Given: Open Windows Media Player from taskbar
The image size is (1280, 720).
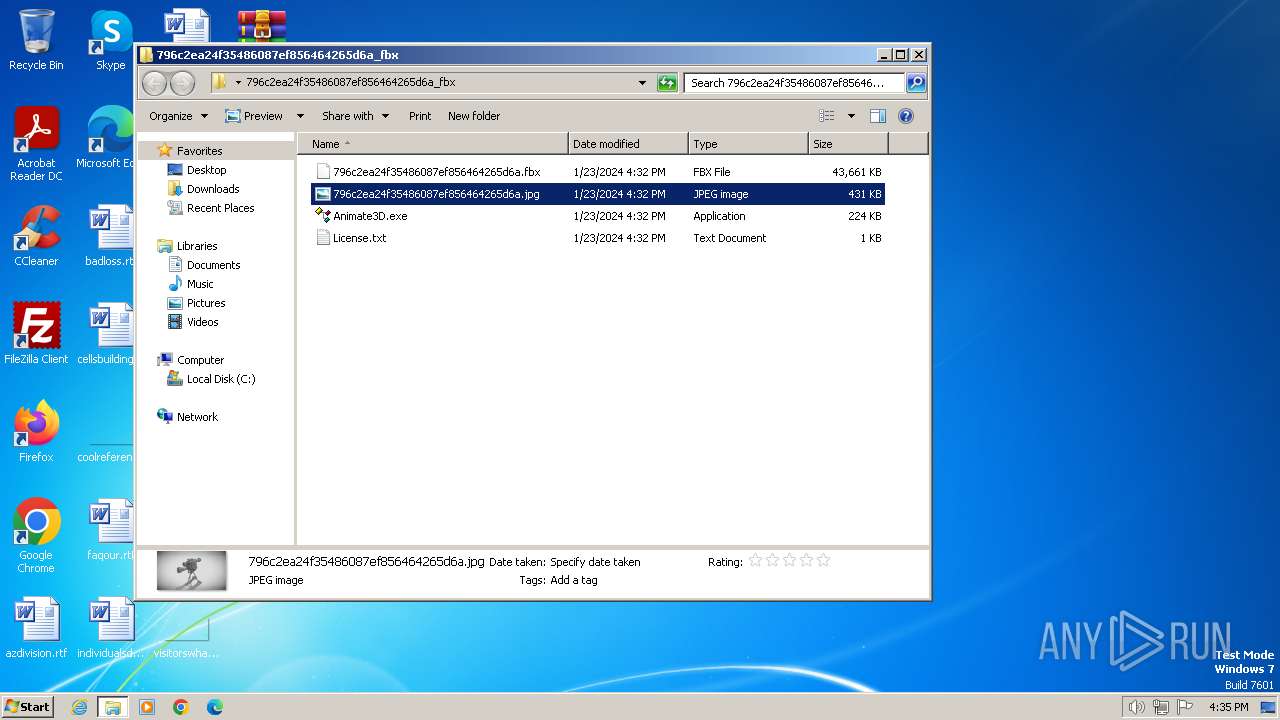Looking at the screenshot, I should point(147,707).
